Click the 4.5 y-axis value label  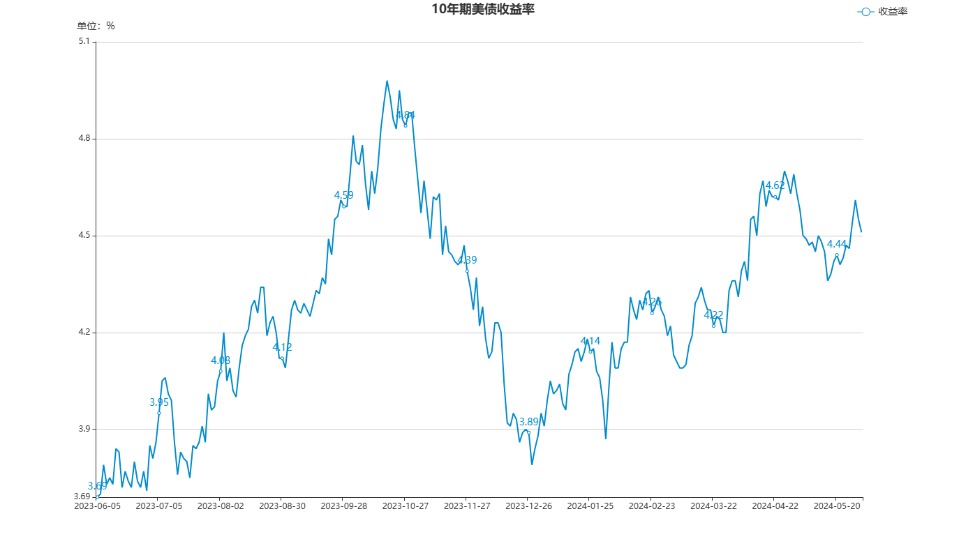(x=83, y=236)
